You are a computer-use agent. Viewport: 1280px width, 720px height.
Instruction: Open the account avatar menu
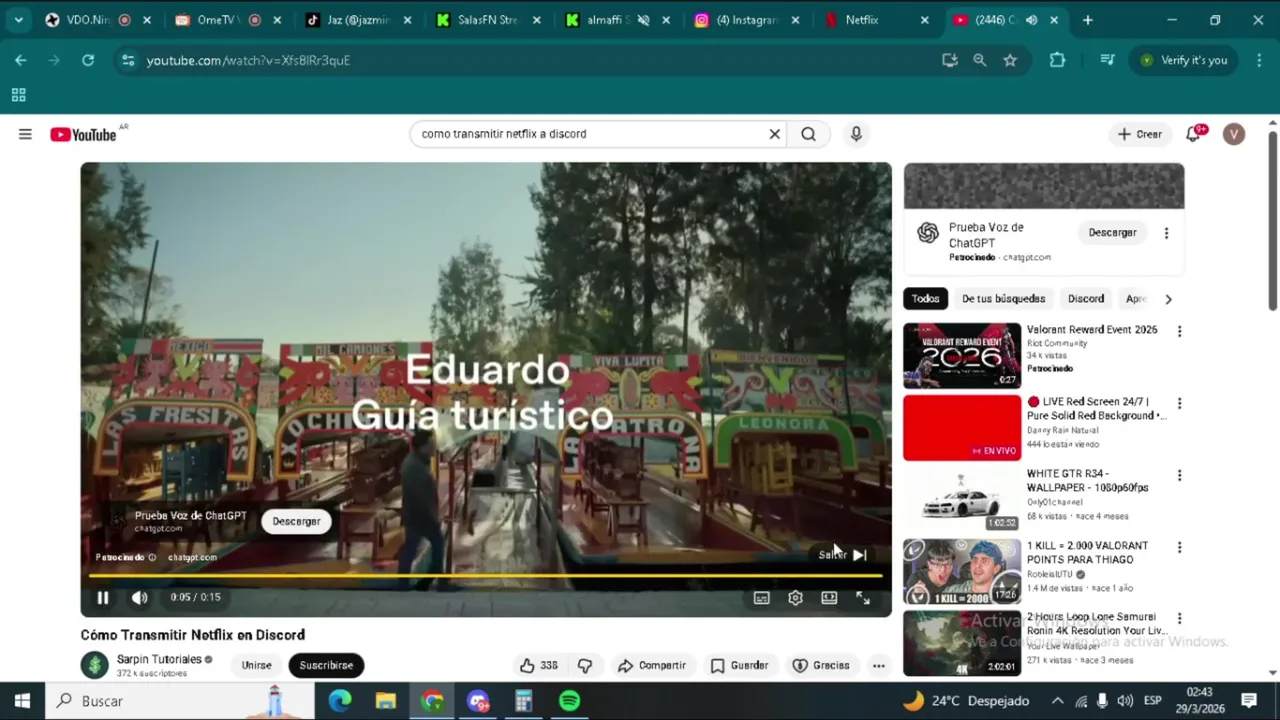(1234, 134)
